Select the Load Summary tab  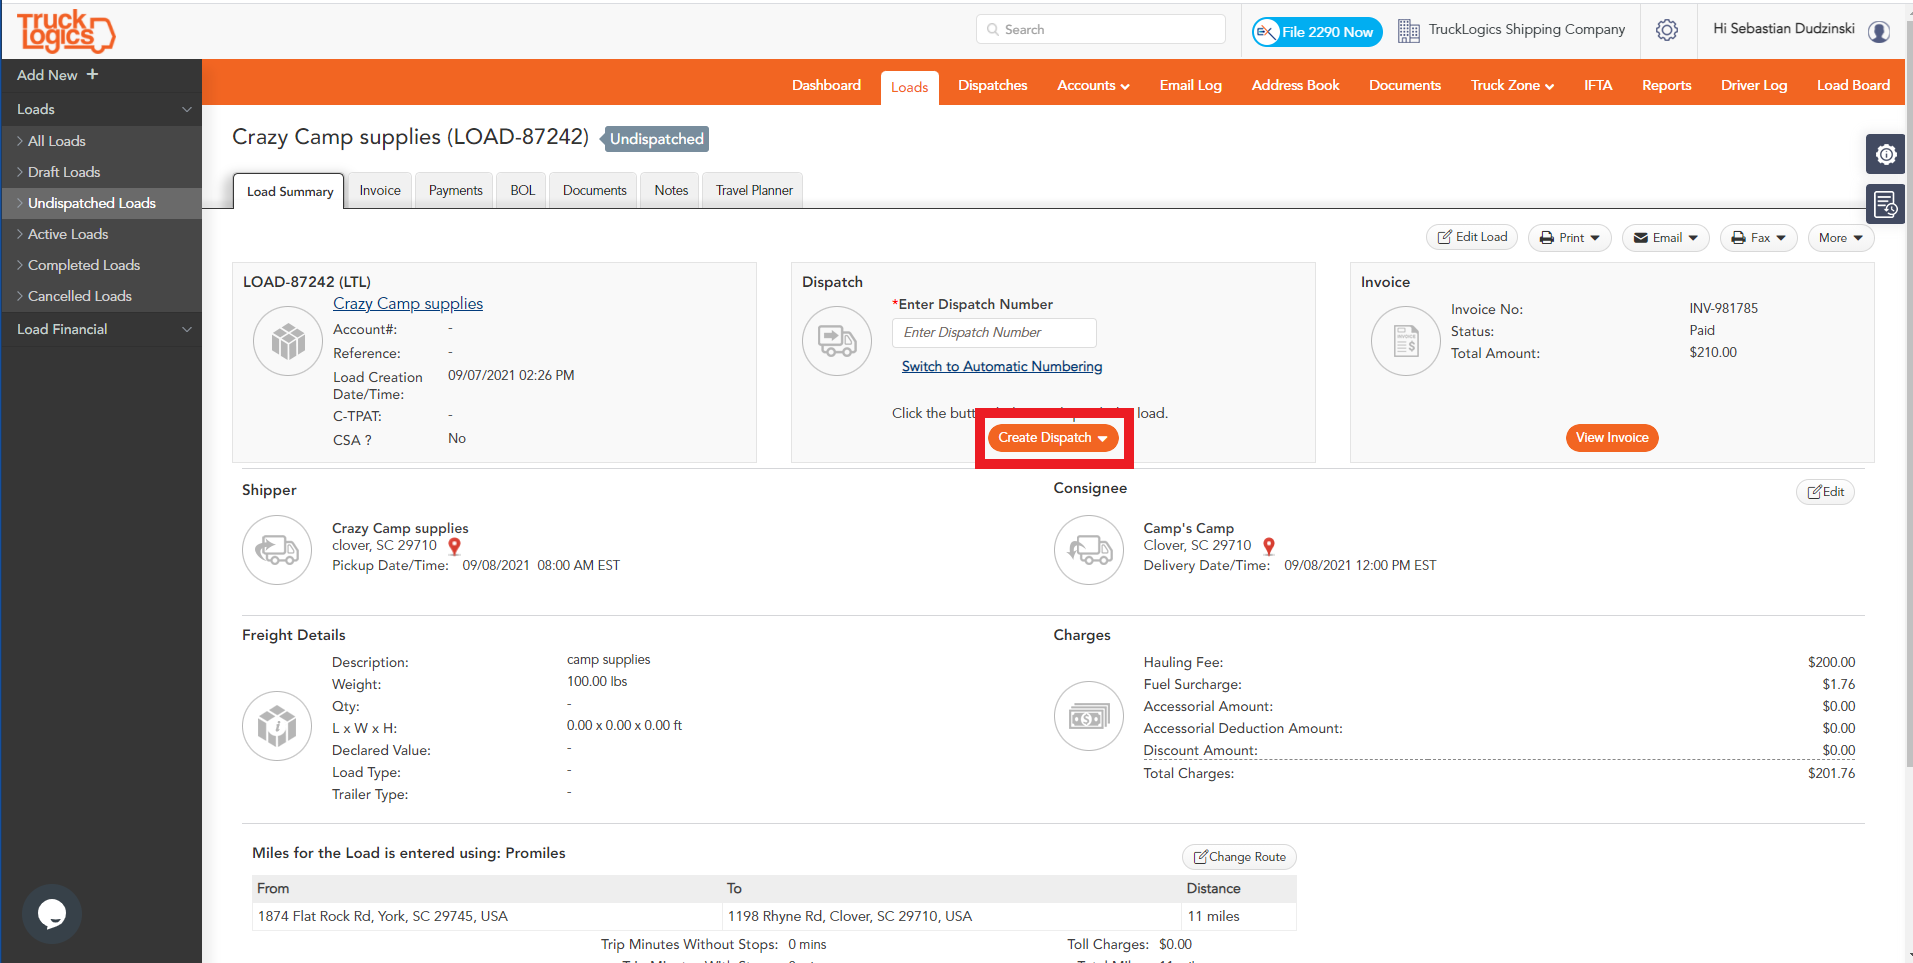pyautogui.click(x=290, y=191)
